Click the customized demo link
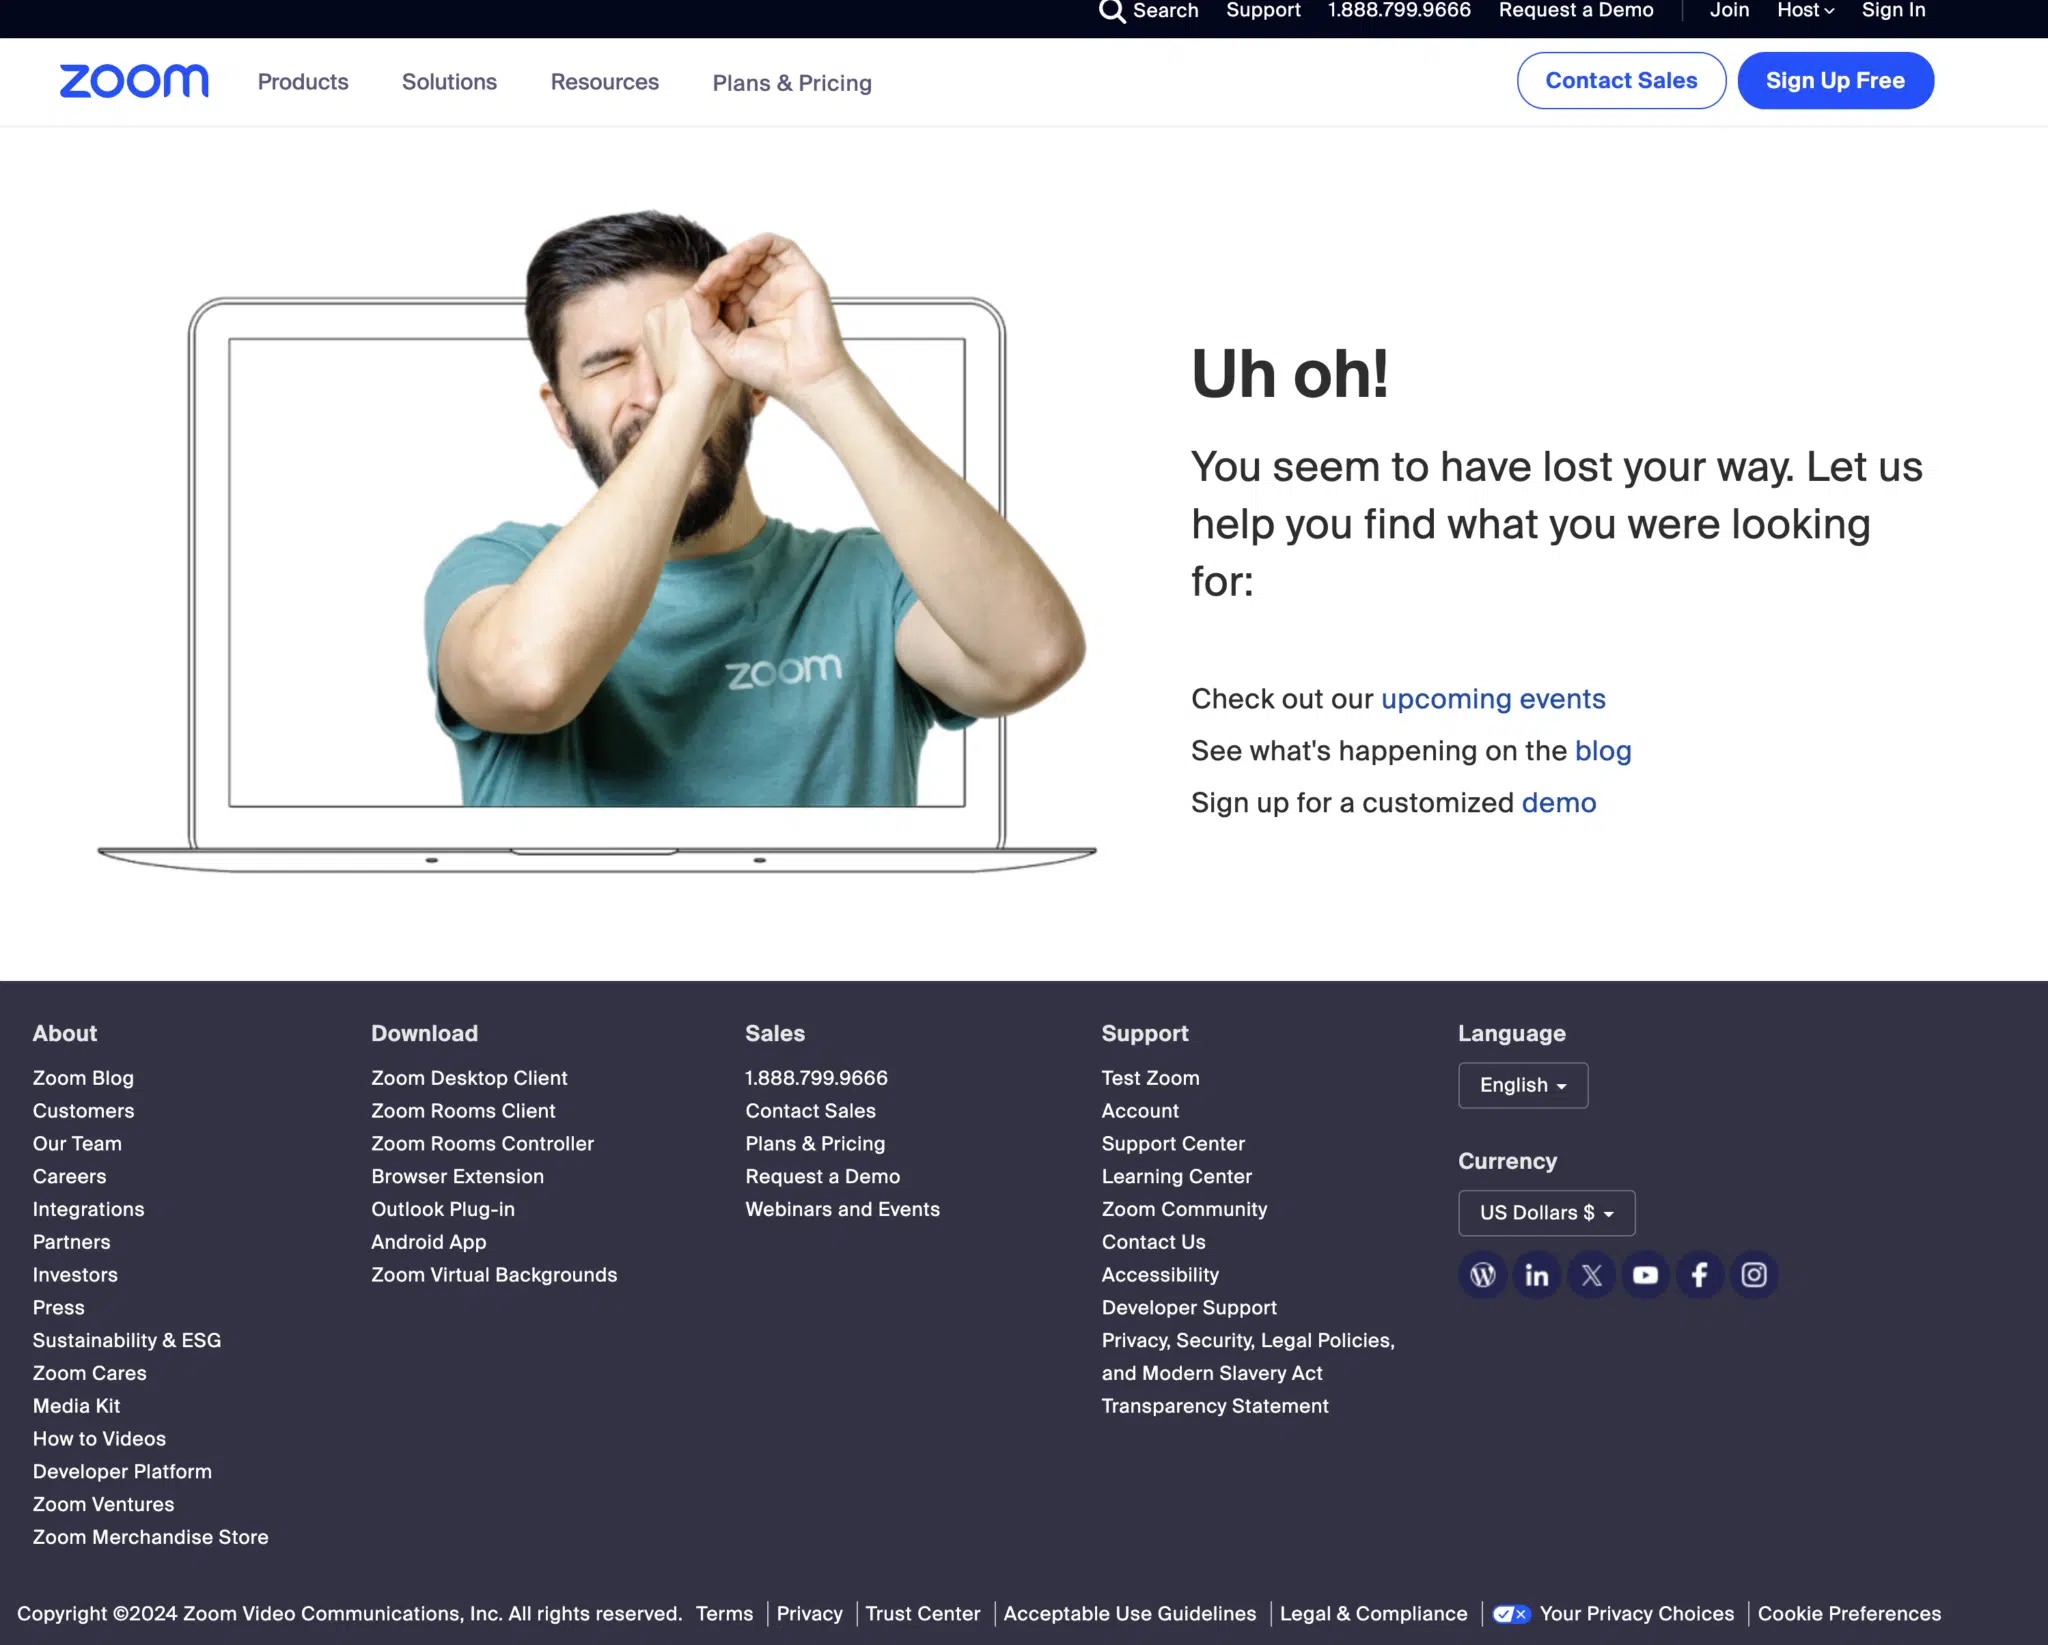 (x=1559, y=803)
